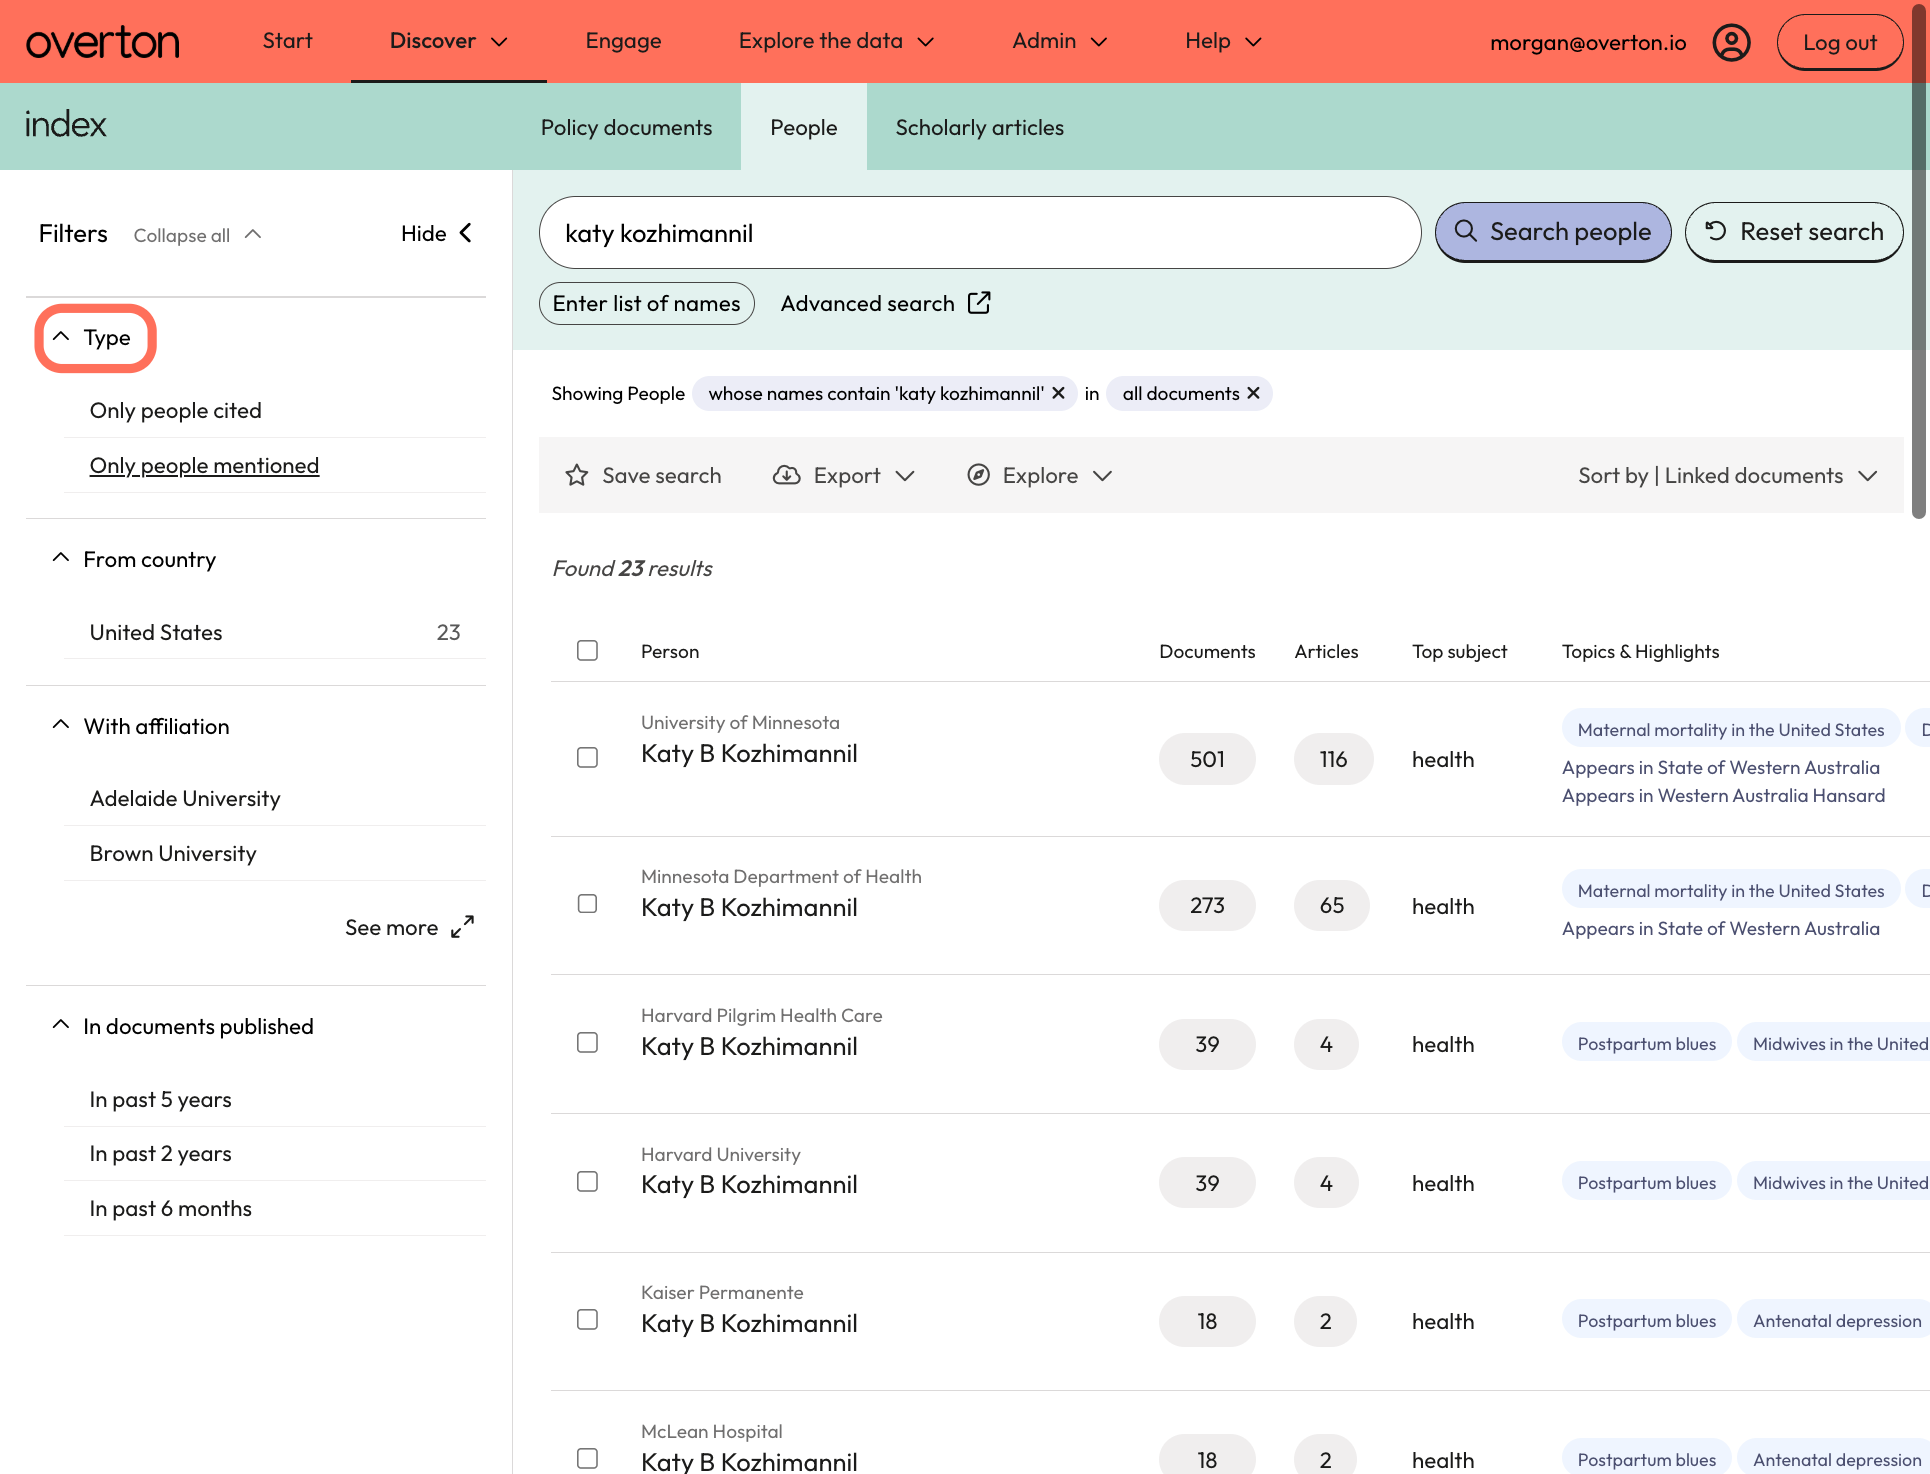The width and height of the screenshot is (1930, 1474).
Task: Remove the 'all documents' filter chip
Action: pos(1253,393)
